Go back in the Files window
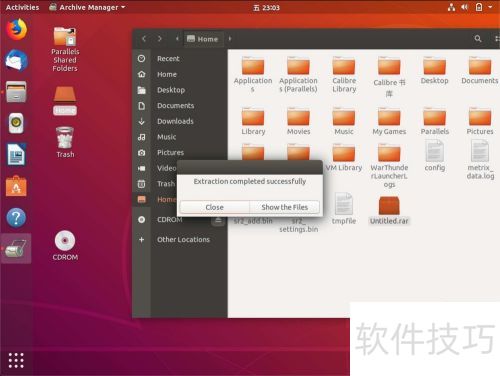The width and height of the screenshot is (500, 376). pyautogui.click(x=144, y=39)
